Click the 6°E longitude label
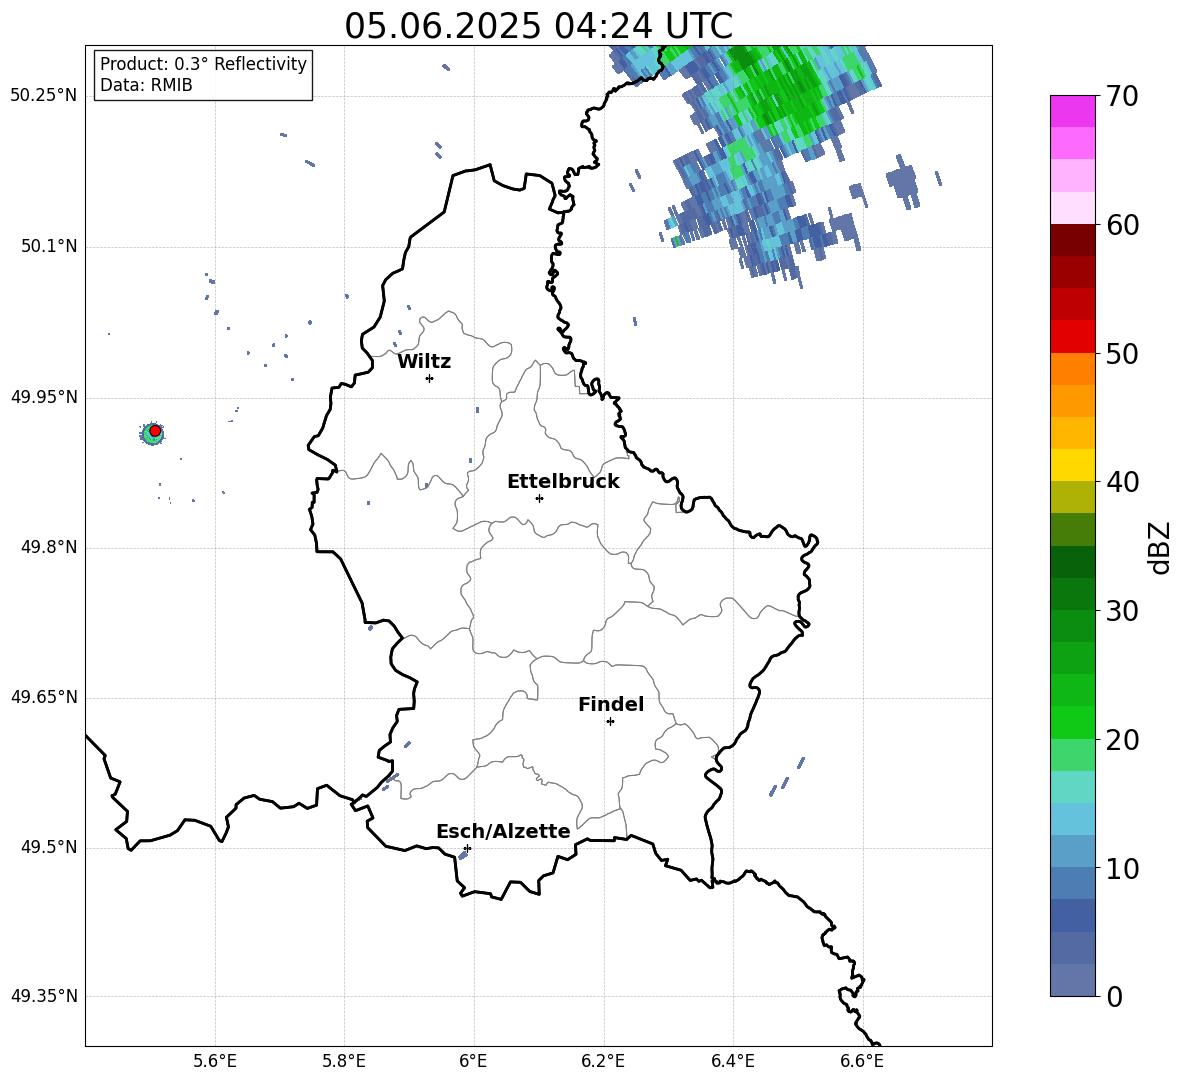 (473, 1061)
